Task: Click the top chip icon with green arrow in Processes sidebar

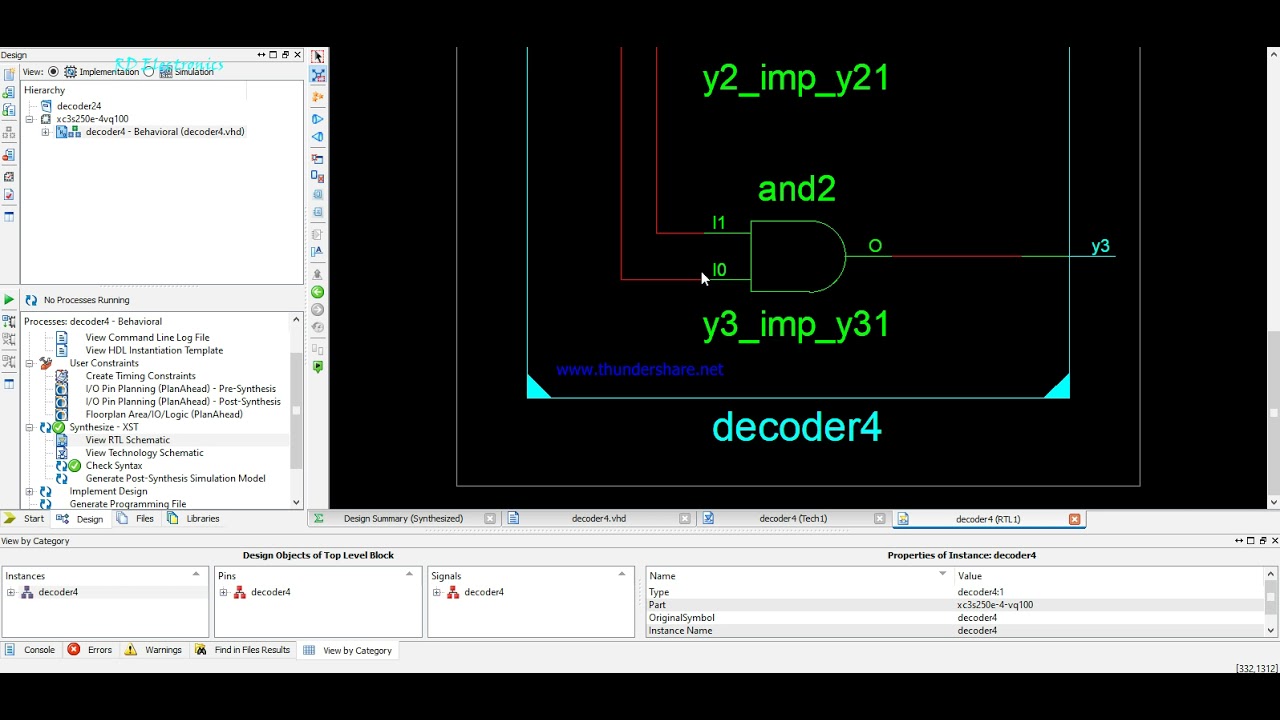Action: coord(9,323)
